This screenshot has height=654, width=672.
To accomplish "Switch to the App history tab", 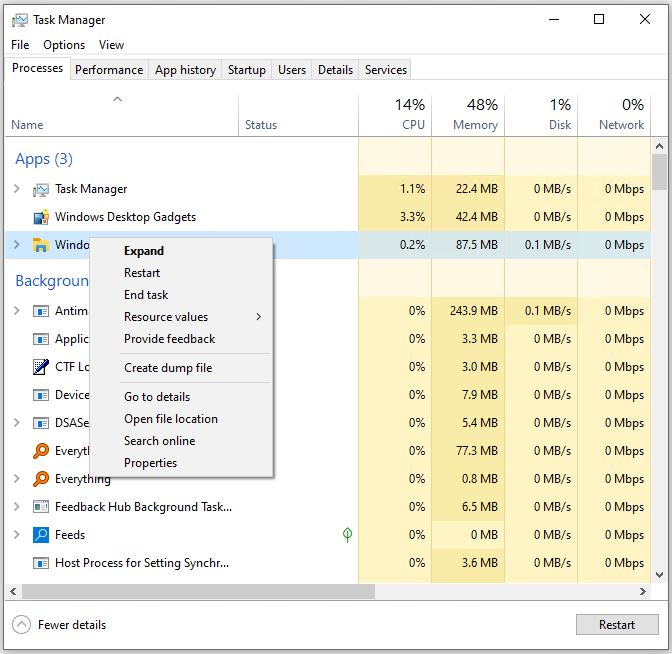I will pos(185,70).
